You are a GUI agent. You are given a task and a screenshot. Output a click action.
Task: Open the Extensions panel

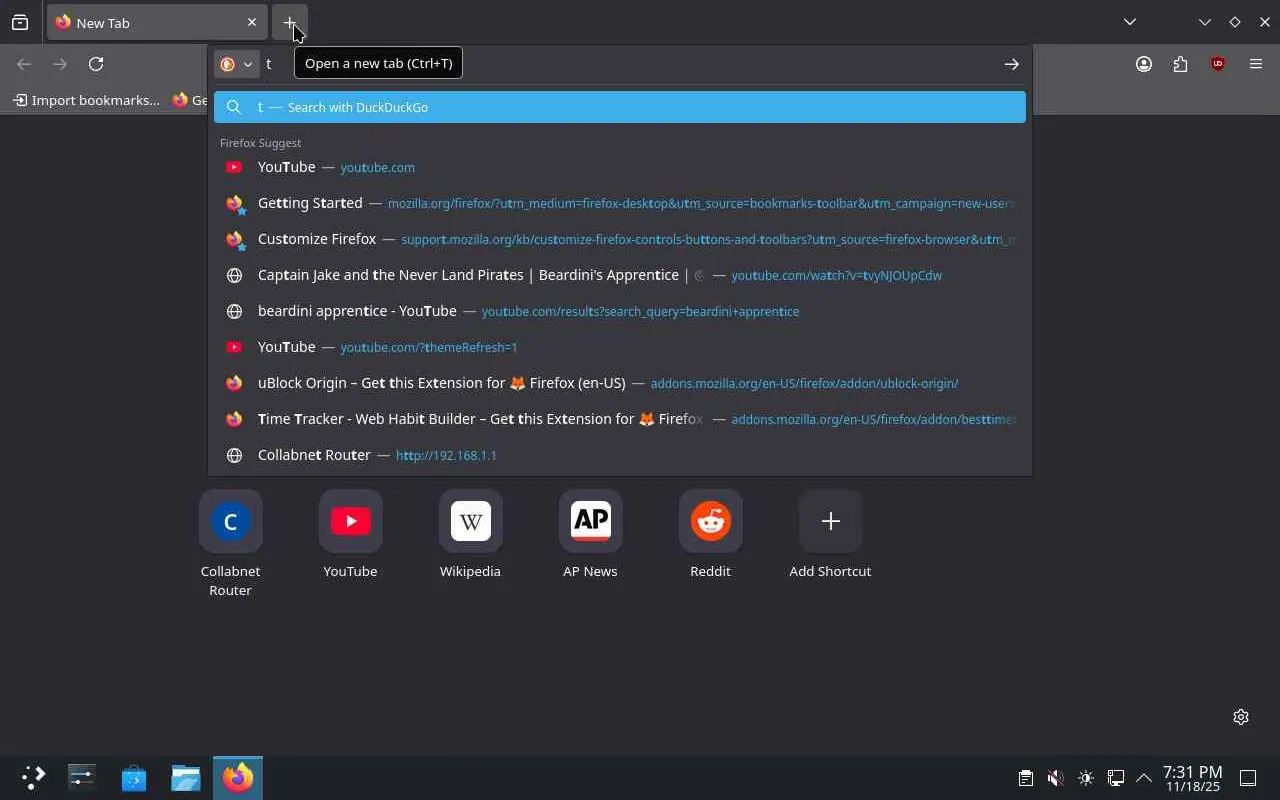tap(1181, 64)
